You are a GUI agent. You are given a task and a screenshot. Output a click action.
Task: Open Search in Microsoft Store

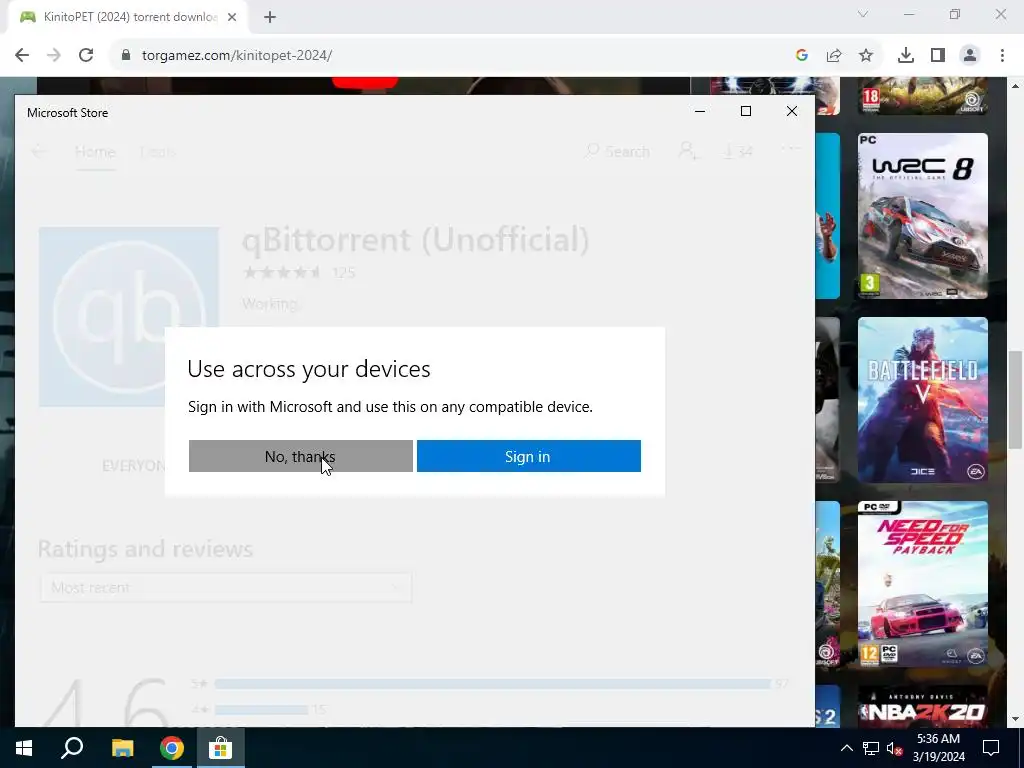pos(617,152)
